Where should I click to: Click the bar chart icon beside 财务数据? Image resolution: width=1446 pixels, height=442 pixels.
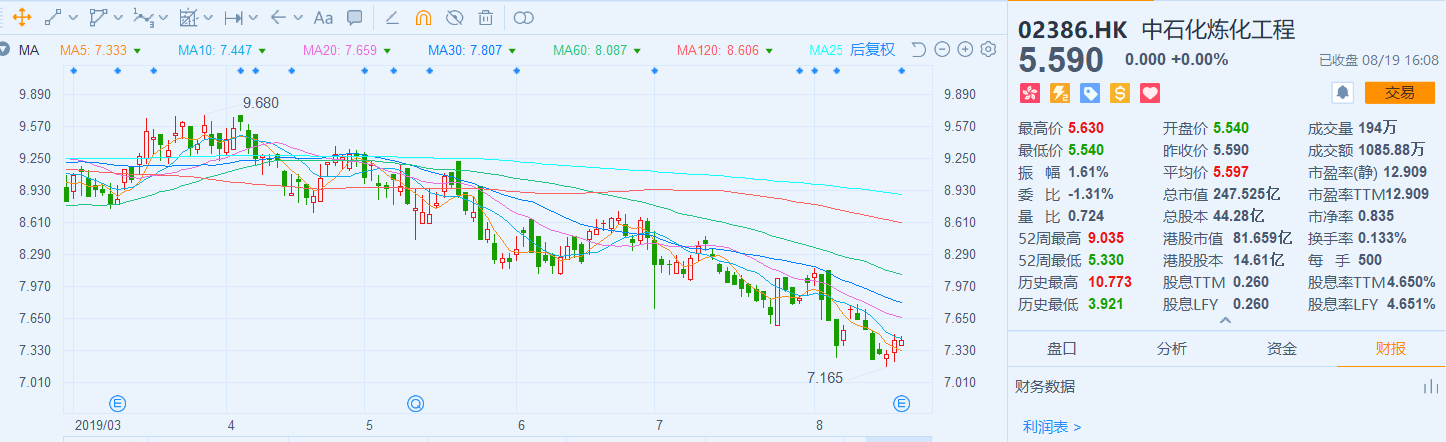(1429, 387)
